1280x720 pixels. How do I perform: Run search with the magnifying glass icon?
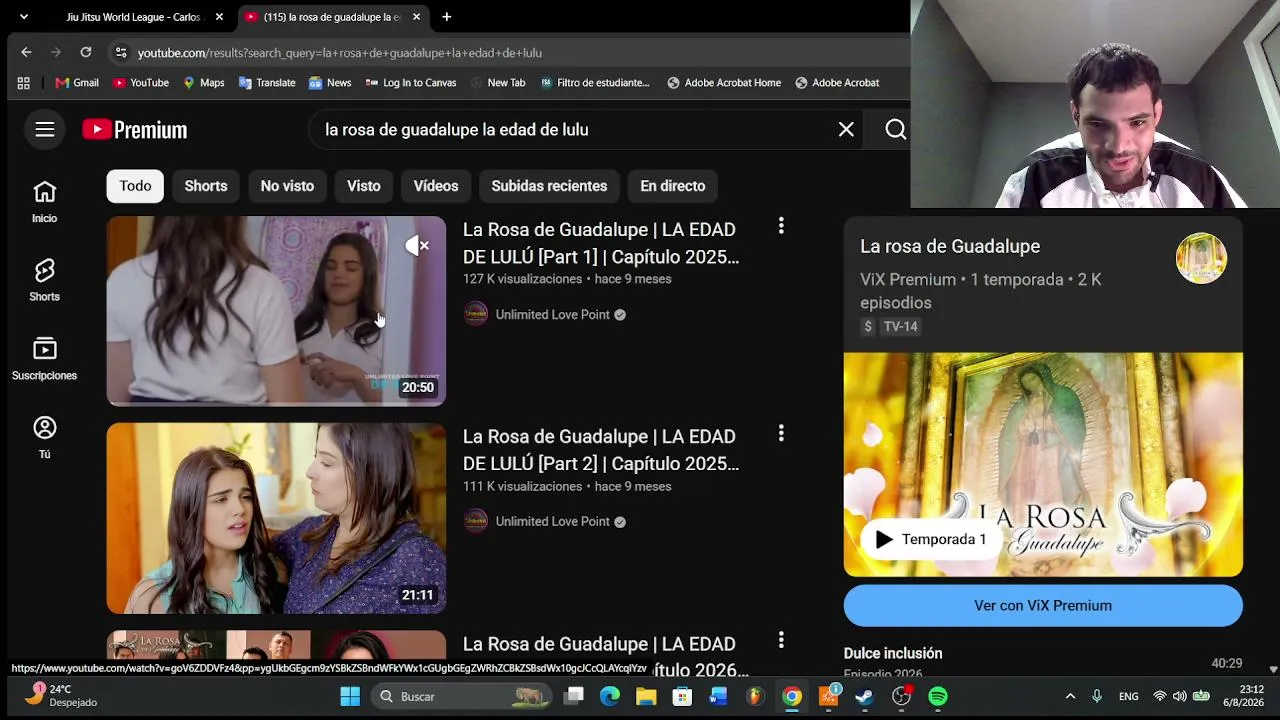tap(895, 129)
